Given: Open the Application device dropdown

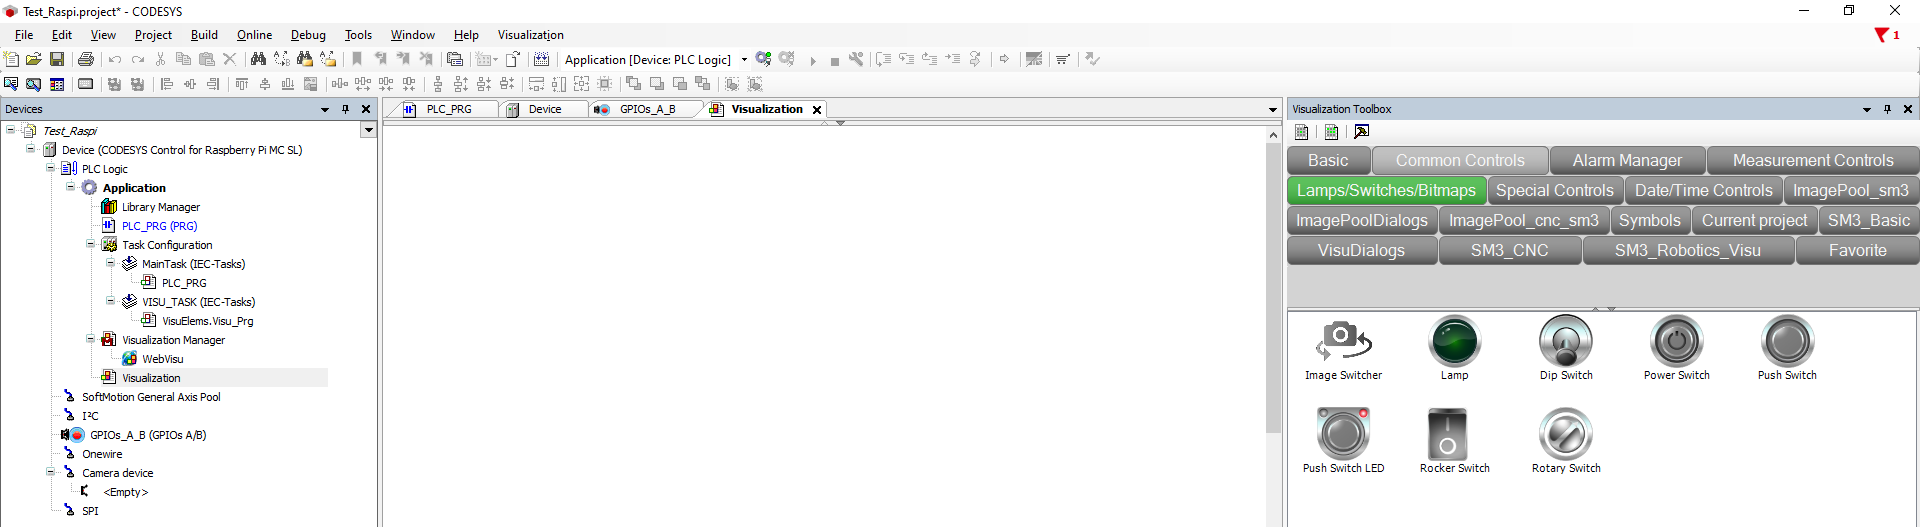Looking at the screenshot, I should [x=744, y=60].
